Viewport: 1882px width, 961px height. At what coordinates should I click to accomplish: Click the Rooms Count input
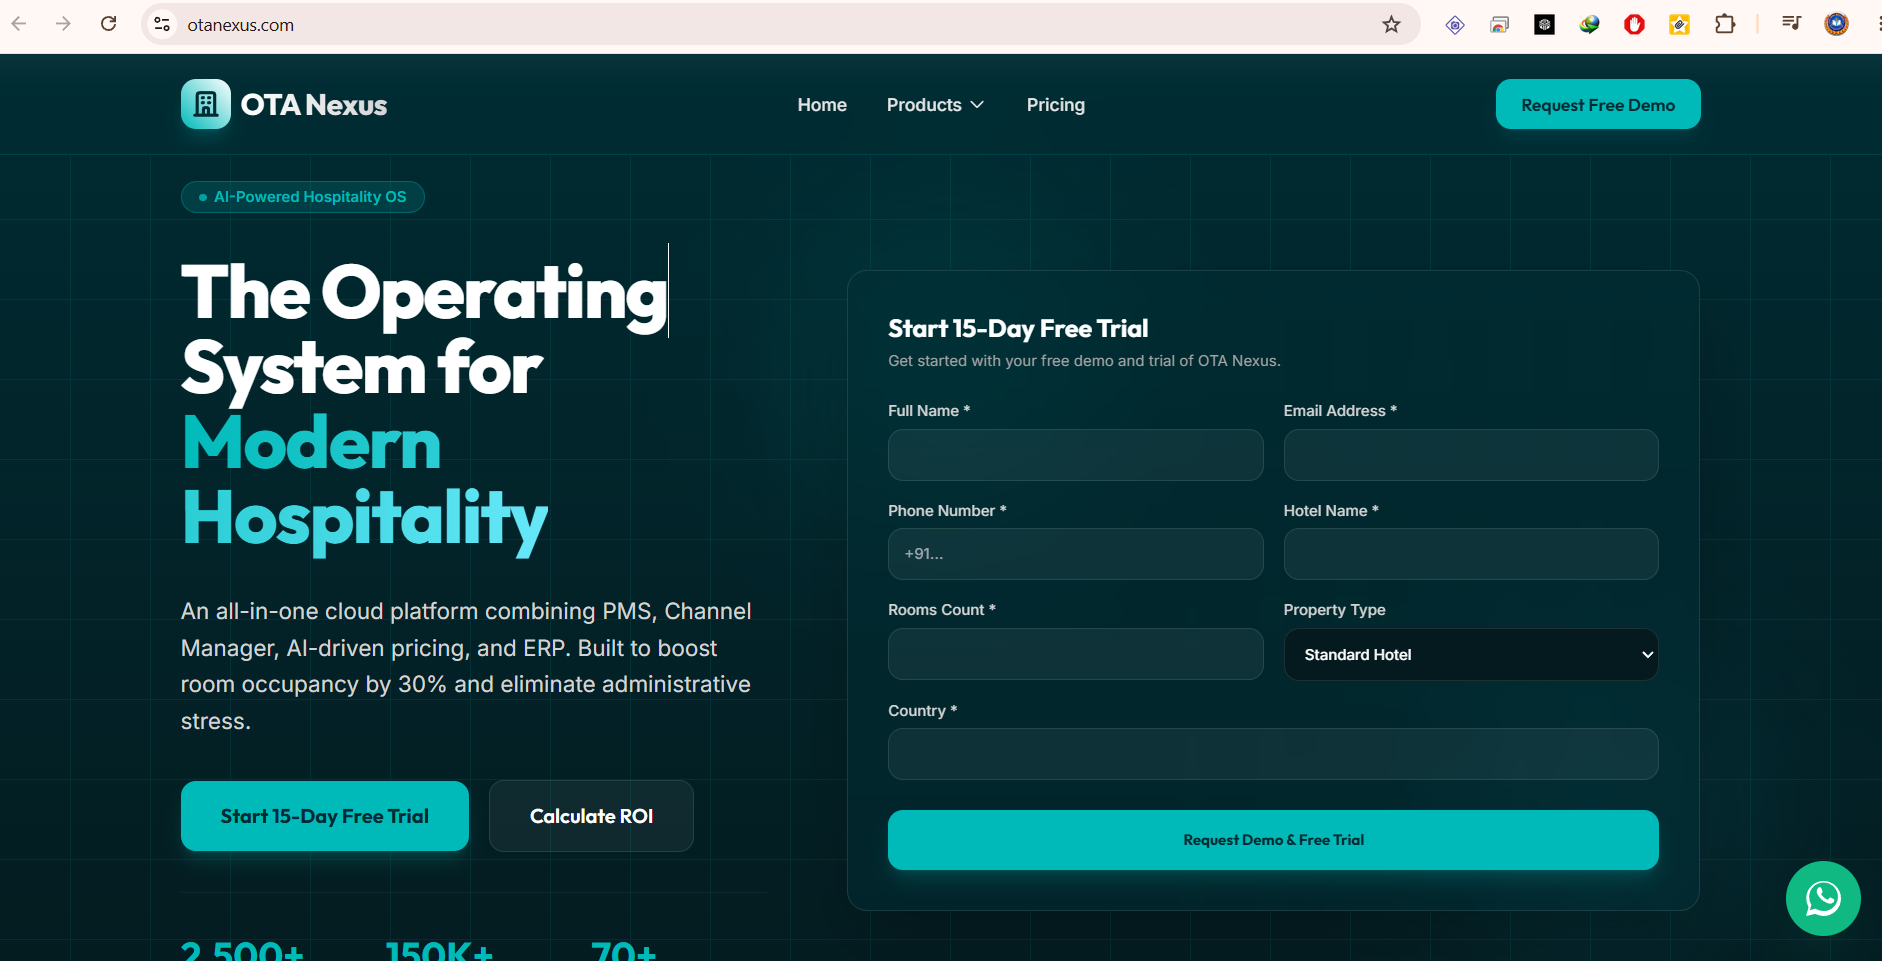tap(1075, 654)
